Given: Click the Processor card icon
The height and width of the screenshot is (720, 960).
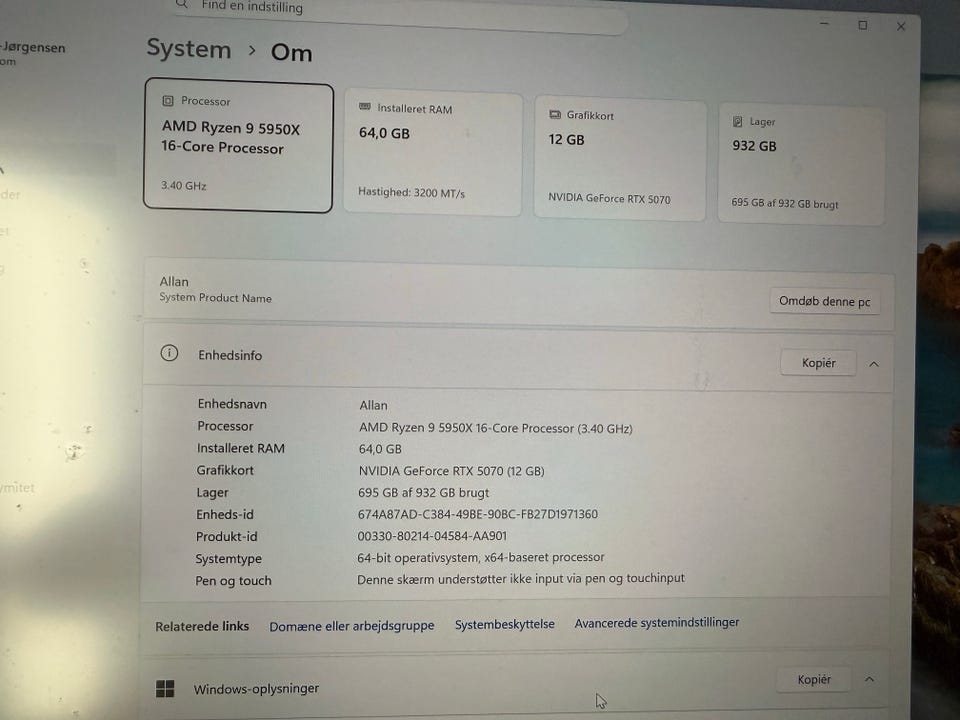Looking at the screenshot, I should [x=168, y=101].
